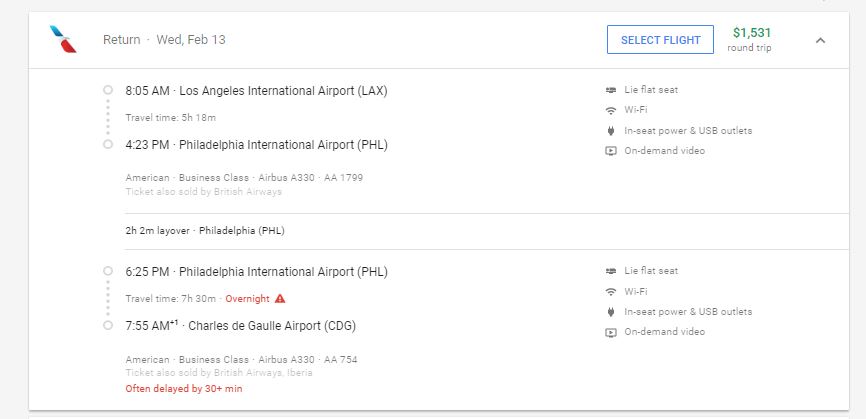The width and height of the screenshot is (866, 419).
Task: Click the in-seat power icon for the LAX departure
Action: tap(611, 131)
